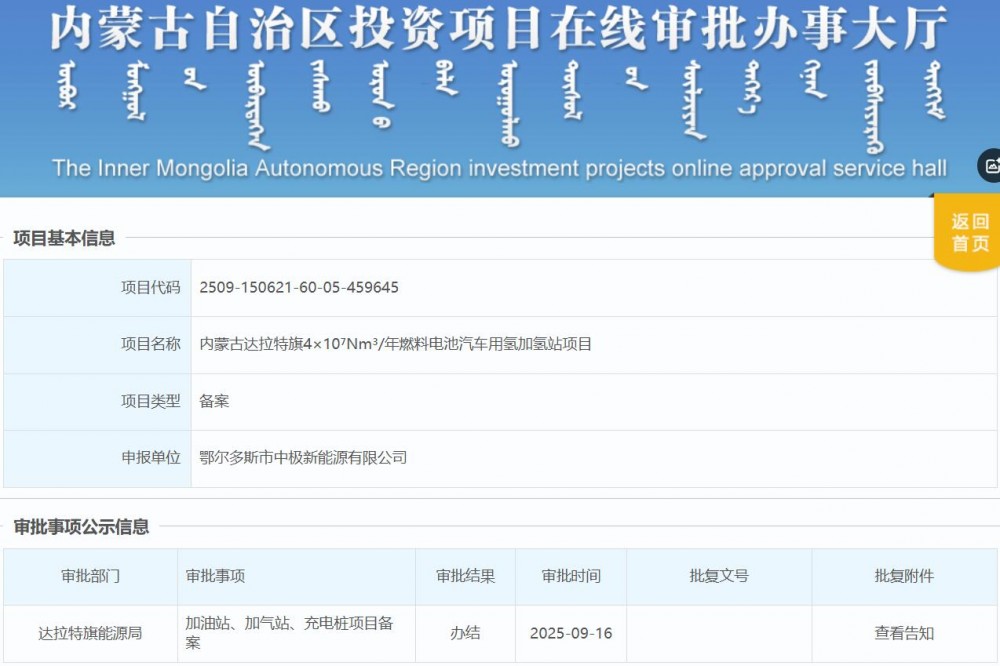Click the English Inner Mongolia banner subtitle
Image resolution: width=1000 pixels, height=666 pixels.
499,167
